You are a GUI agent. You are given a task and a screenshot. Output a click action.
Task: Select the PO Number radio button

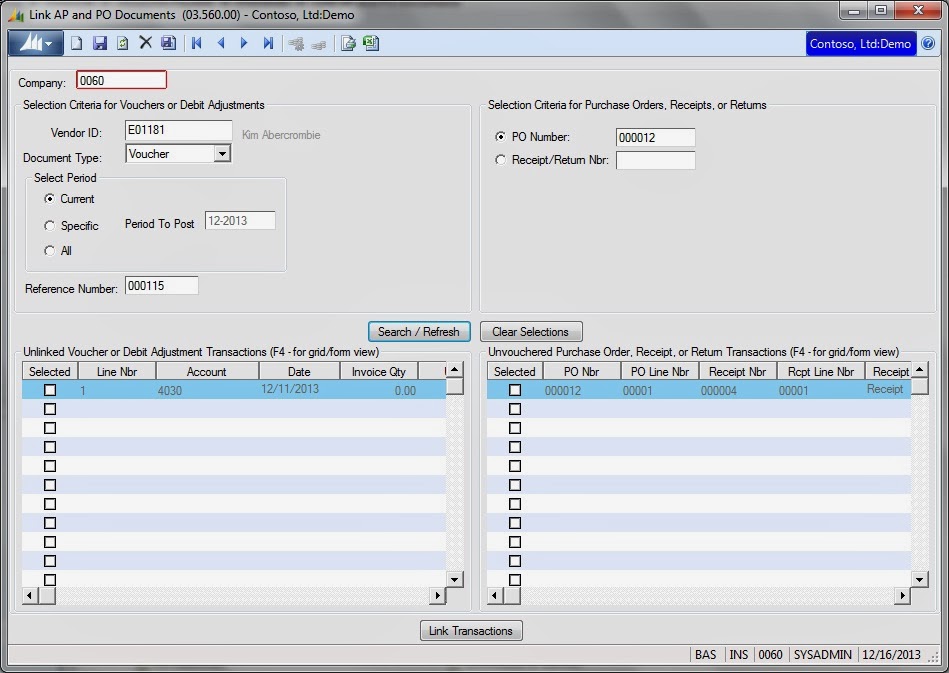click(x=500, y=137)
